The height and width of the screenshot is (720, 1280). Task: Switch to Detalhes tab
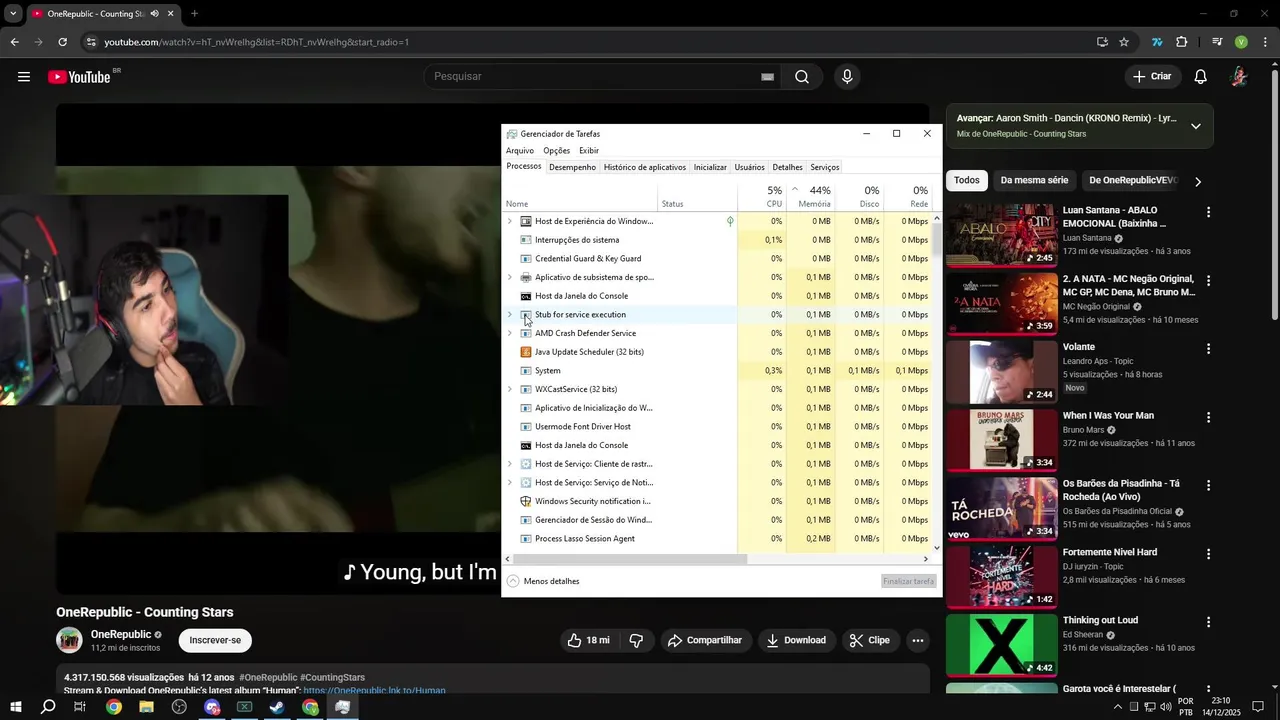tap(787, 167)
